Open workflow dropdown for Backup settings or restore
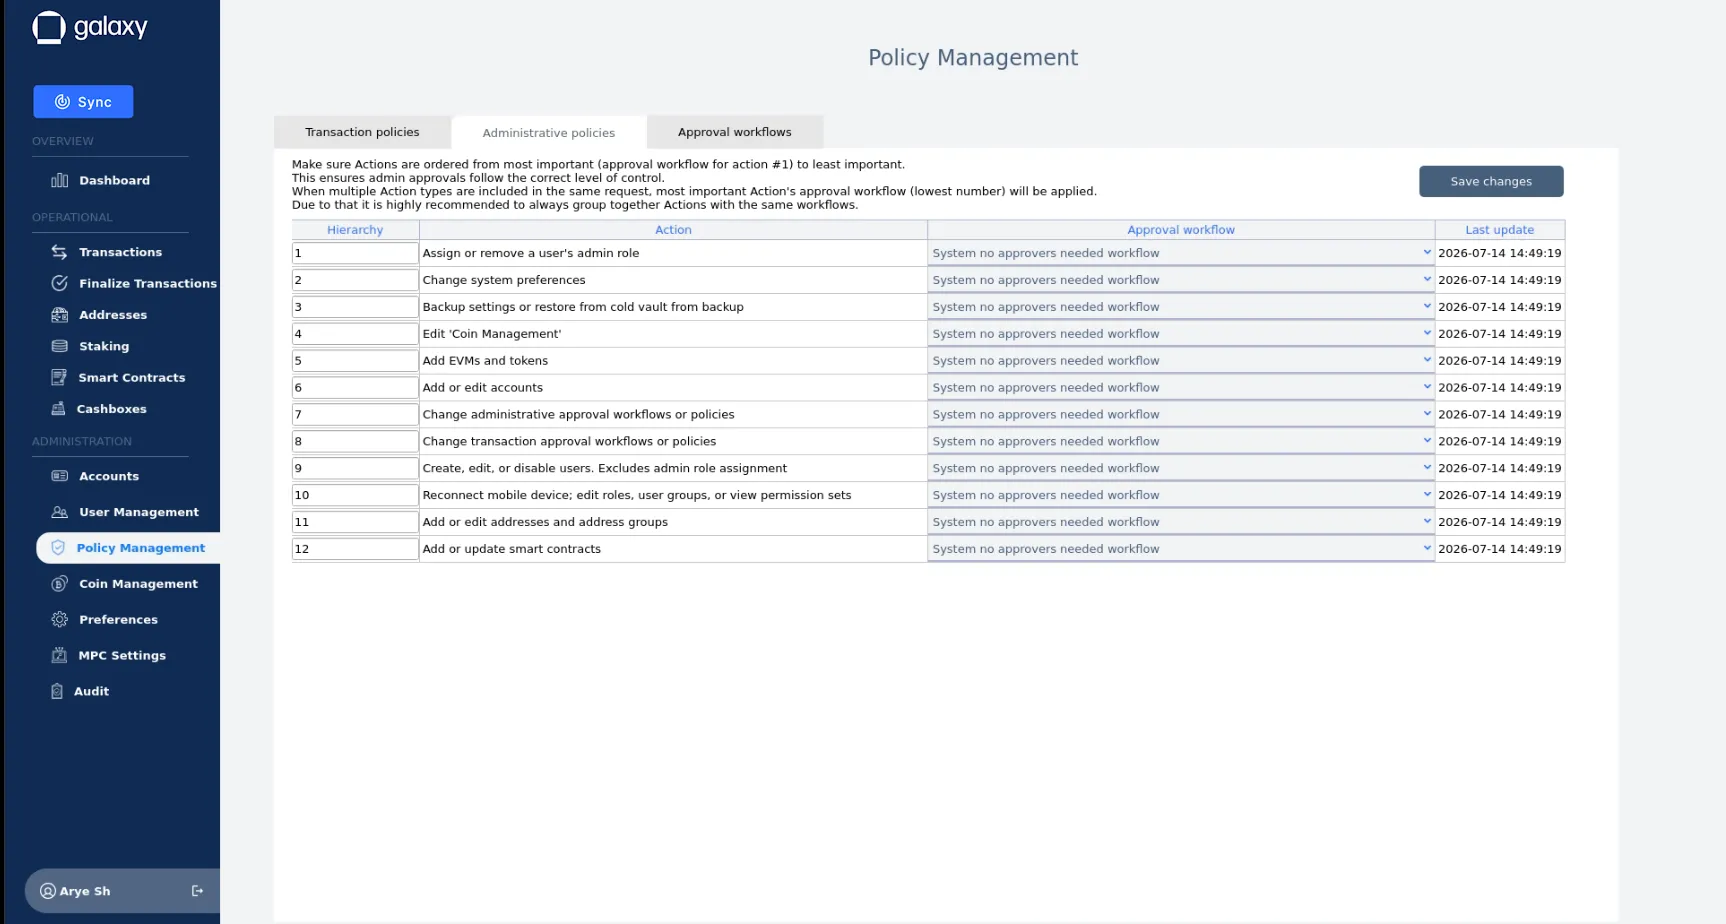 click(x=1181, y=307)
